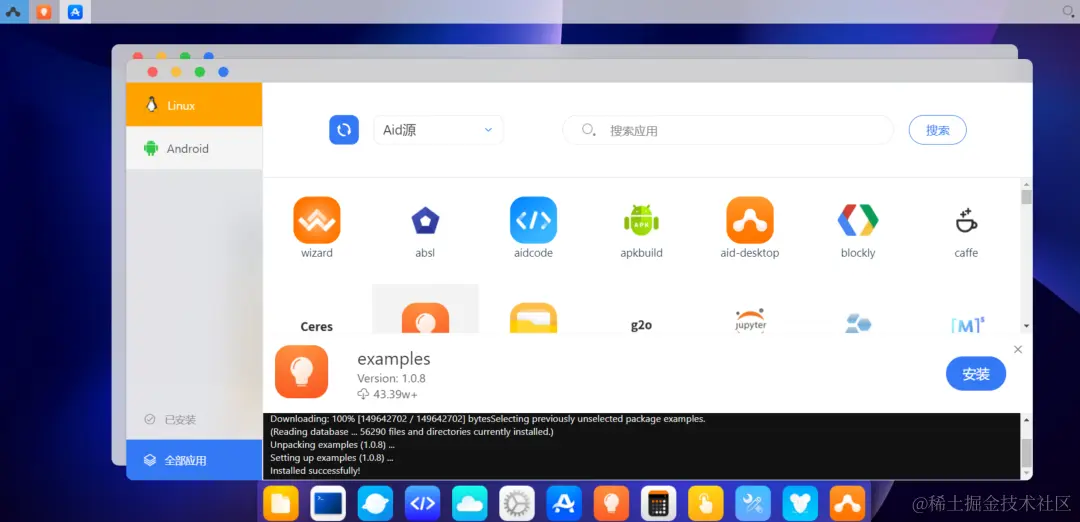Image resolution: width=1080 pixels, height=522 pixels.
Task: Click the 'Version: 1.0.8' text
Action: pos(391,378)
